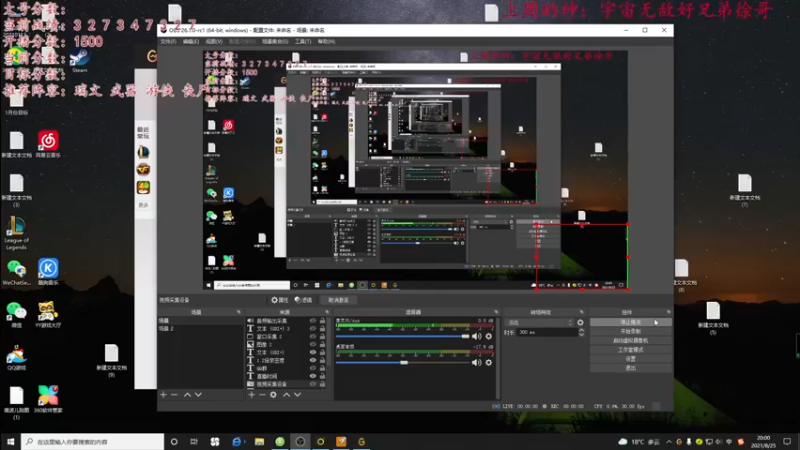Open source properties gear below sources list
Viewport: 800px width, 450px height.
point(273,394)
